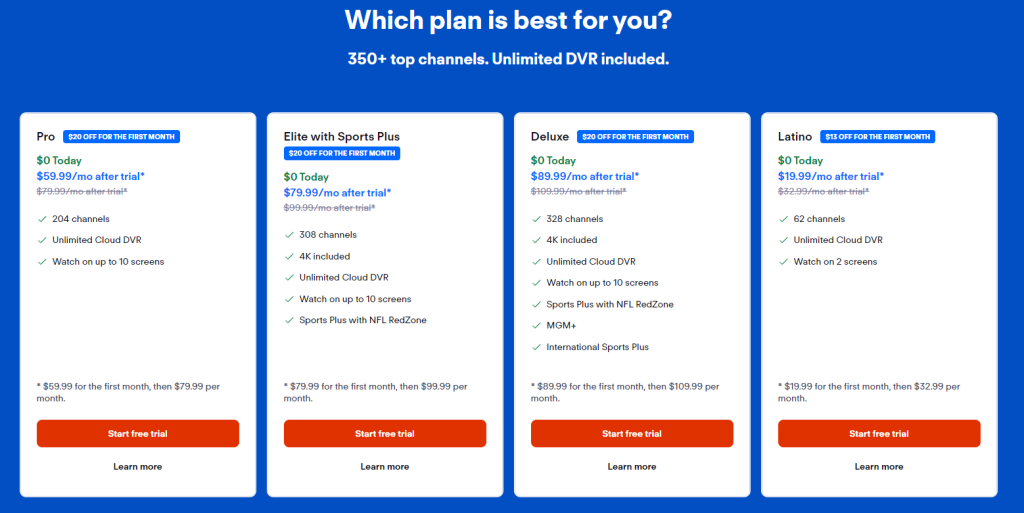Click the Deluxe $20 off first month badge

click(x=635, y=136)
